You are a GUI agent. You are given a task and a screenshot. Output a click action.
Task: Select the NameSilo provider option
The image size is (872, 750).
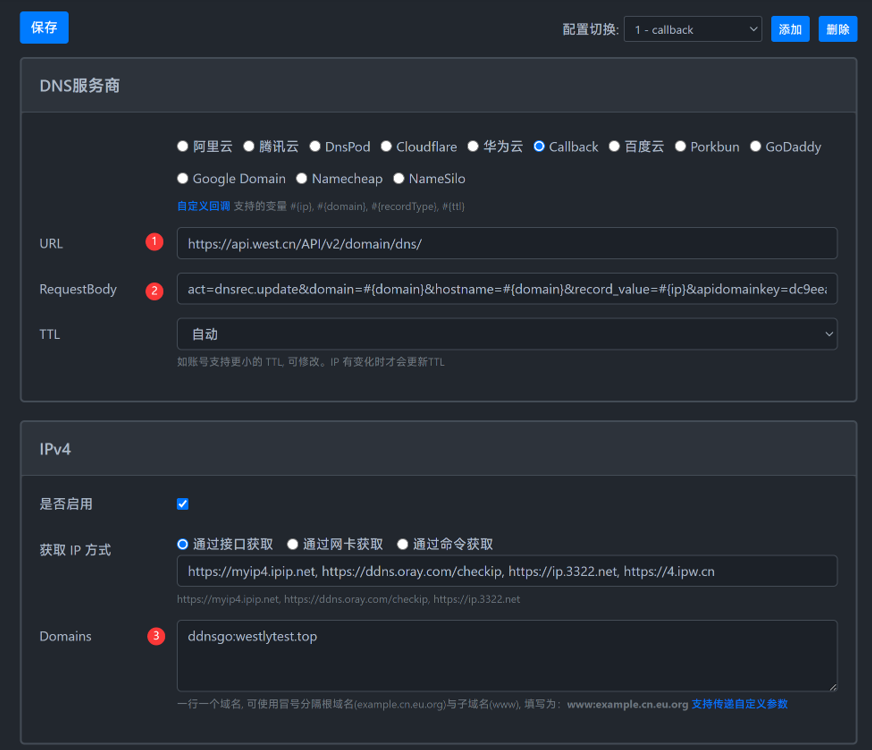pyautogui.click(x=399, y=178)
